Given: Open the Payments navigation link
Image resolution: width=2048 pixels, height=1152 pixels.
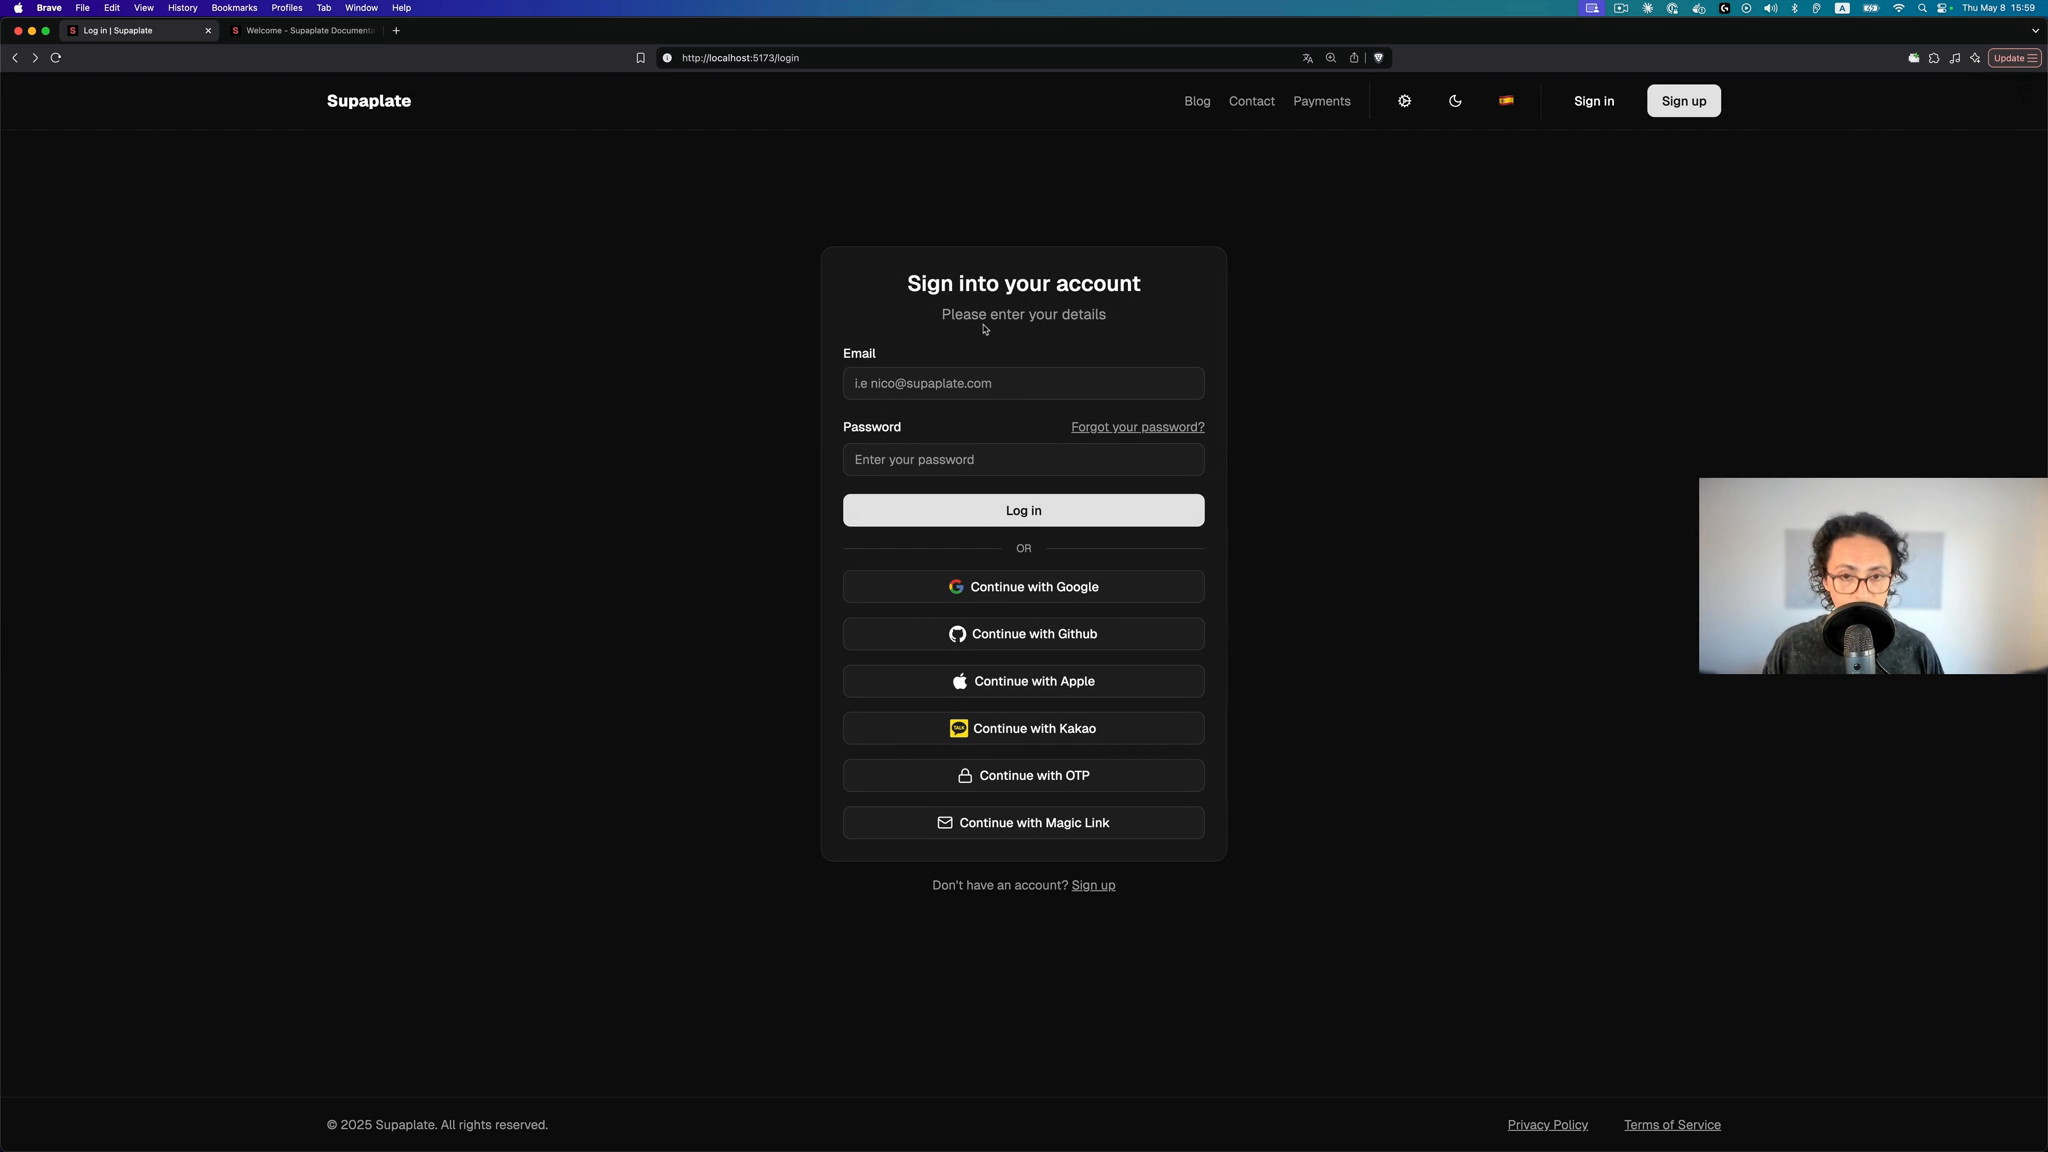Looking at the screenshot, I should 1321,101.
